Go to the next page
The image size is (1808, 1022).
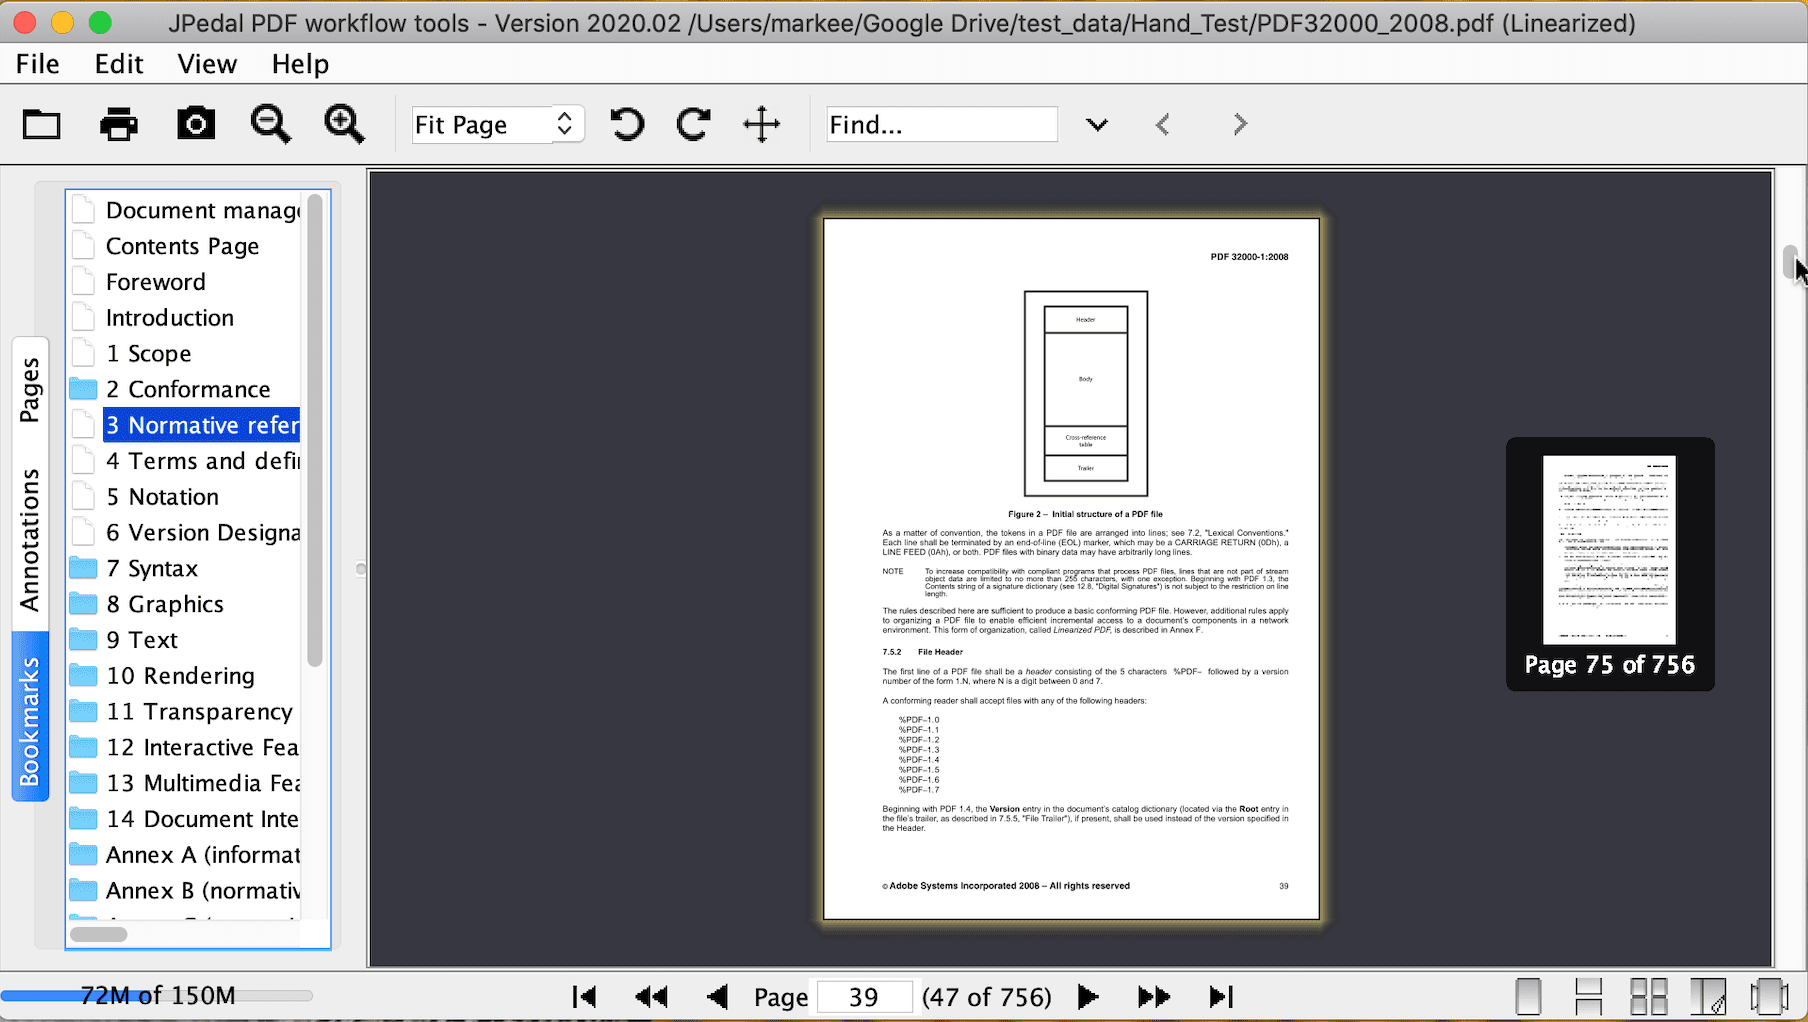(1088, 996)
